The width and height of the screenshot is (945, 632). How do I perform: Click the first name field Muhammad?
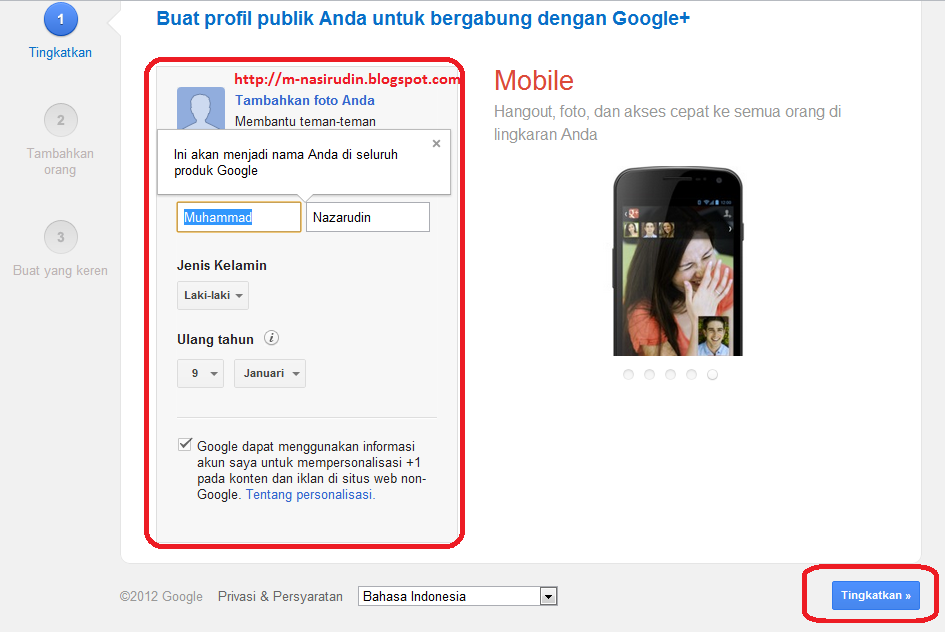pyautogui.click(x=239, y=217)
